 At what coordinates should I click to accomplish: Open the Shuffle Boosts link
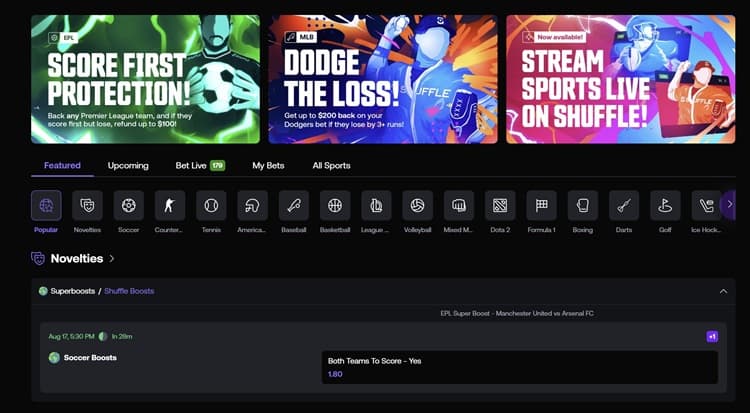(x=129, y=291)
